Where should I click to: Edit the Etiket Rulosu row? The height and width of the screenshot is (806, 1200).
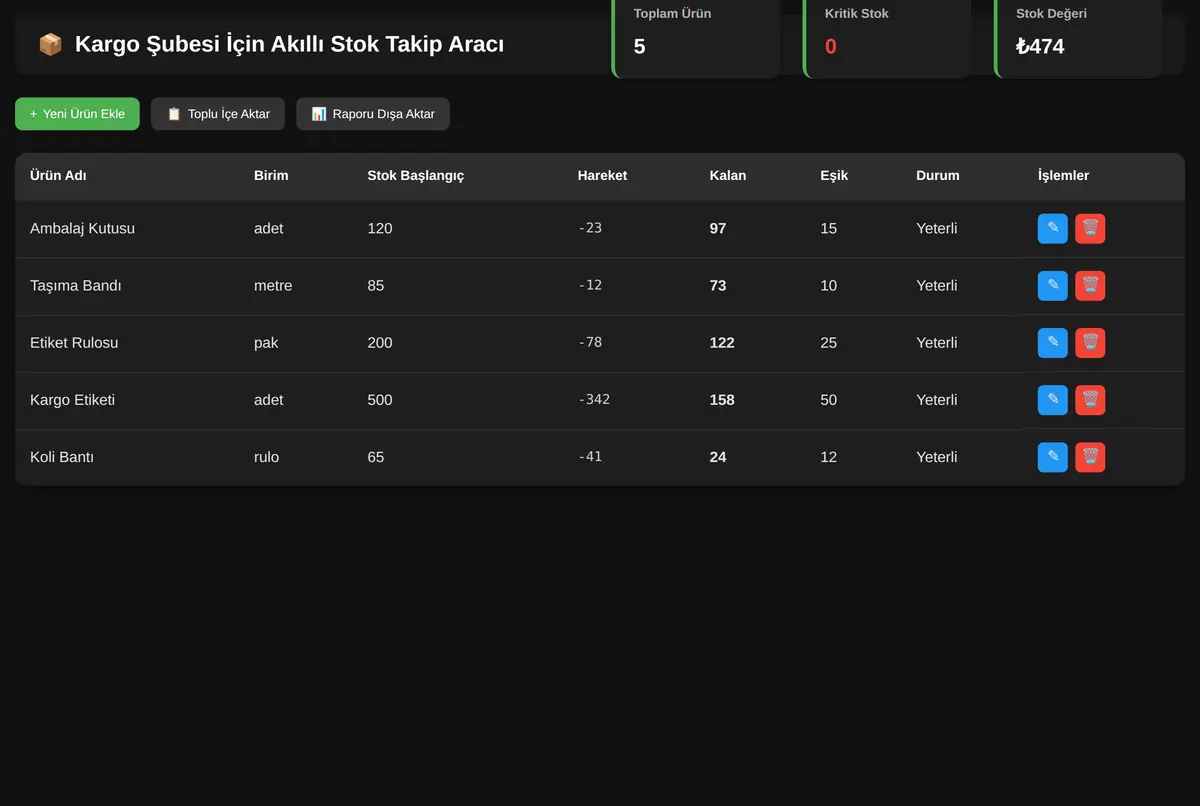point(1053,343)
